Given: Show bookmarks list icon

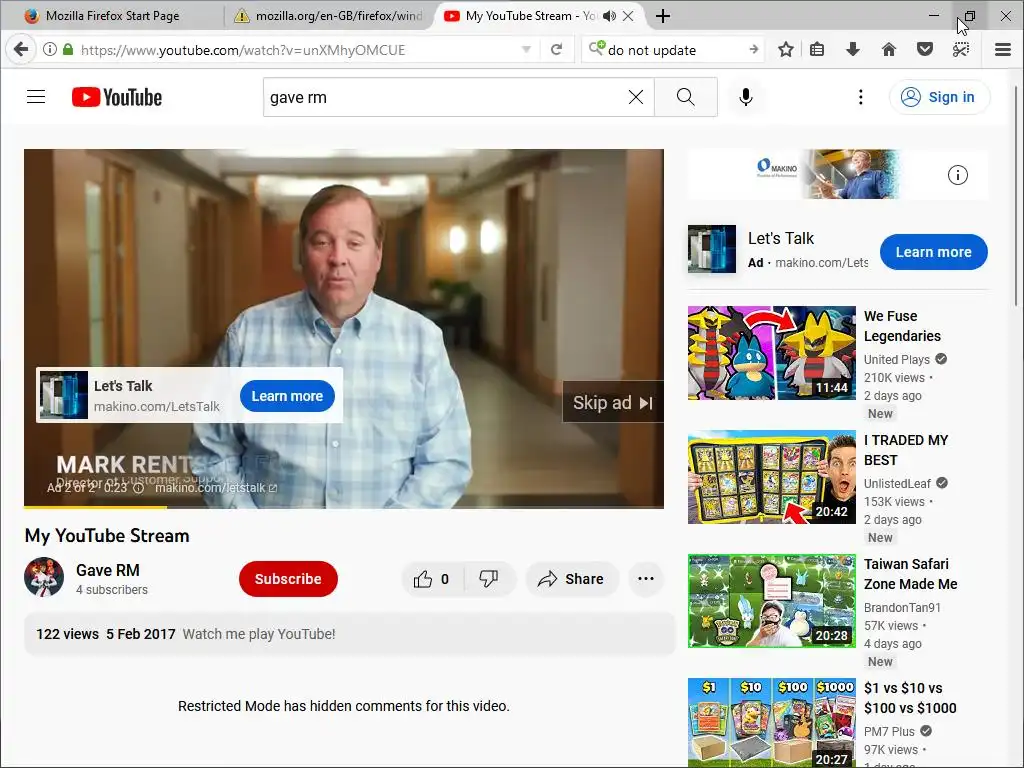Looking at the screenshot, I should [x=817, y=50].
